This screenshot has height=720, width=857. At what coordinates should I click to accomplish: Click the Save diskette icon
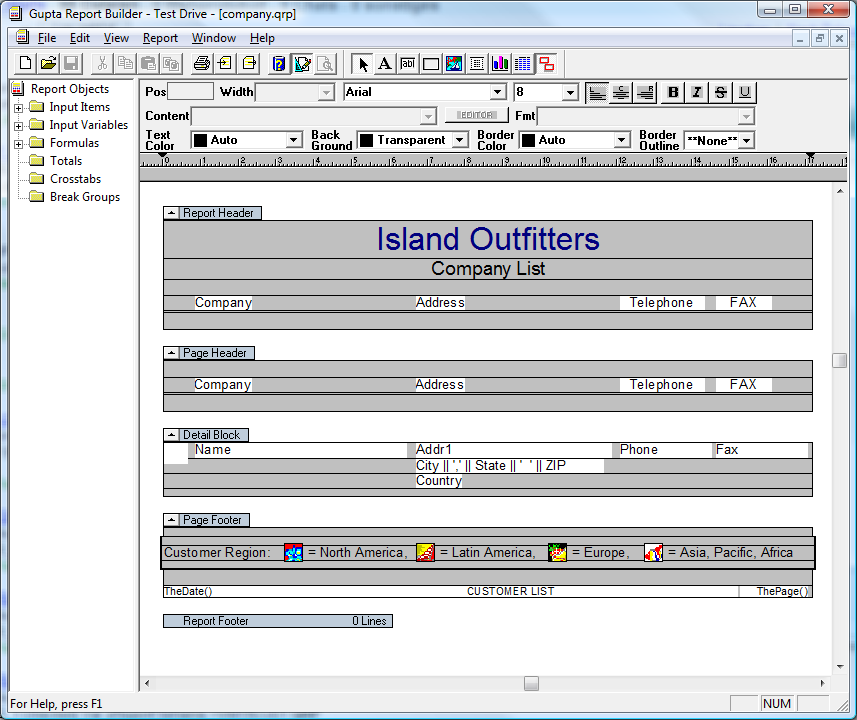pyautogui.click(x=71, y=64)
